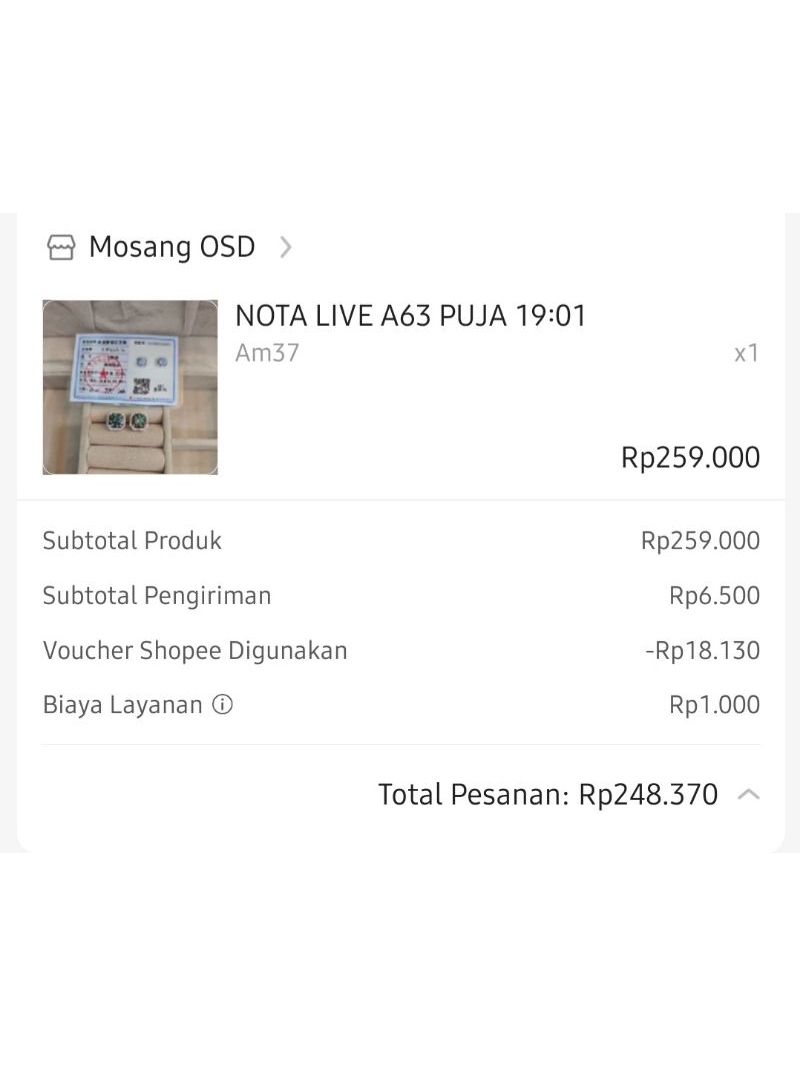Open the NOTA LIVE A63 PUJA product title
This screenshot has width=800, height=1066.
pos(410,316)
